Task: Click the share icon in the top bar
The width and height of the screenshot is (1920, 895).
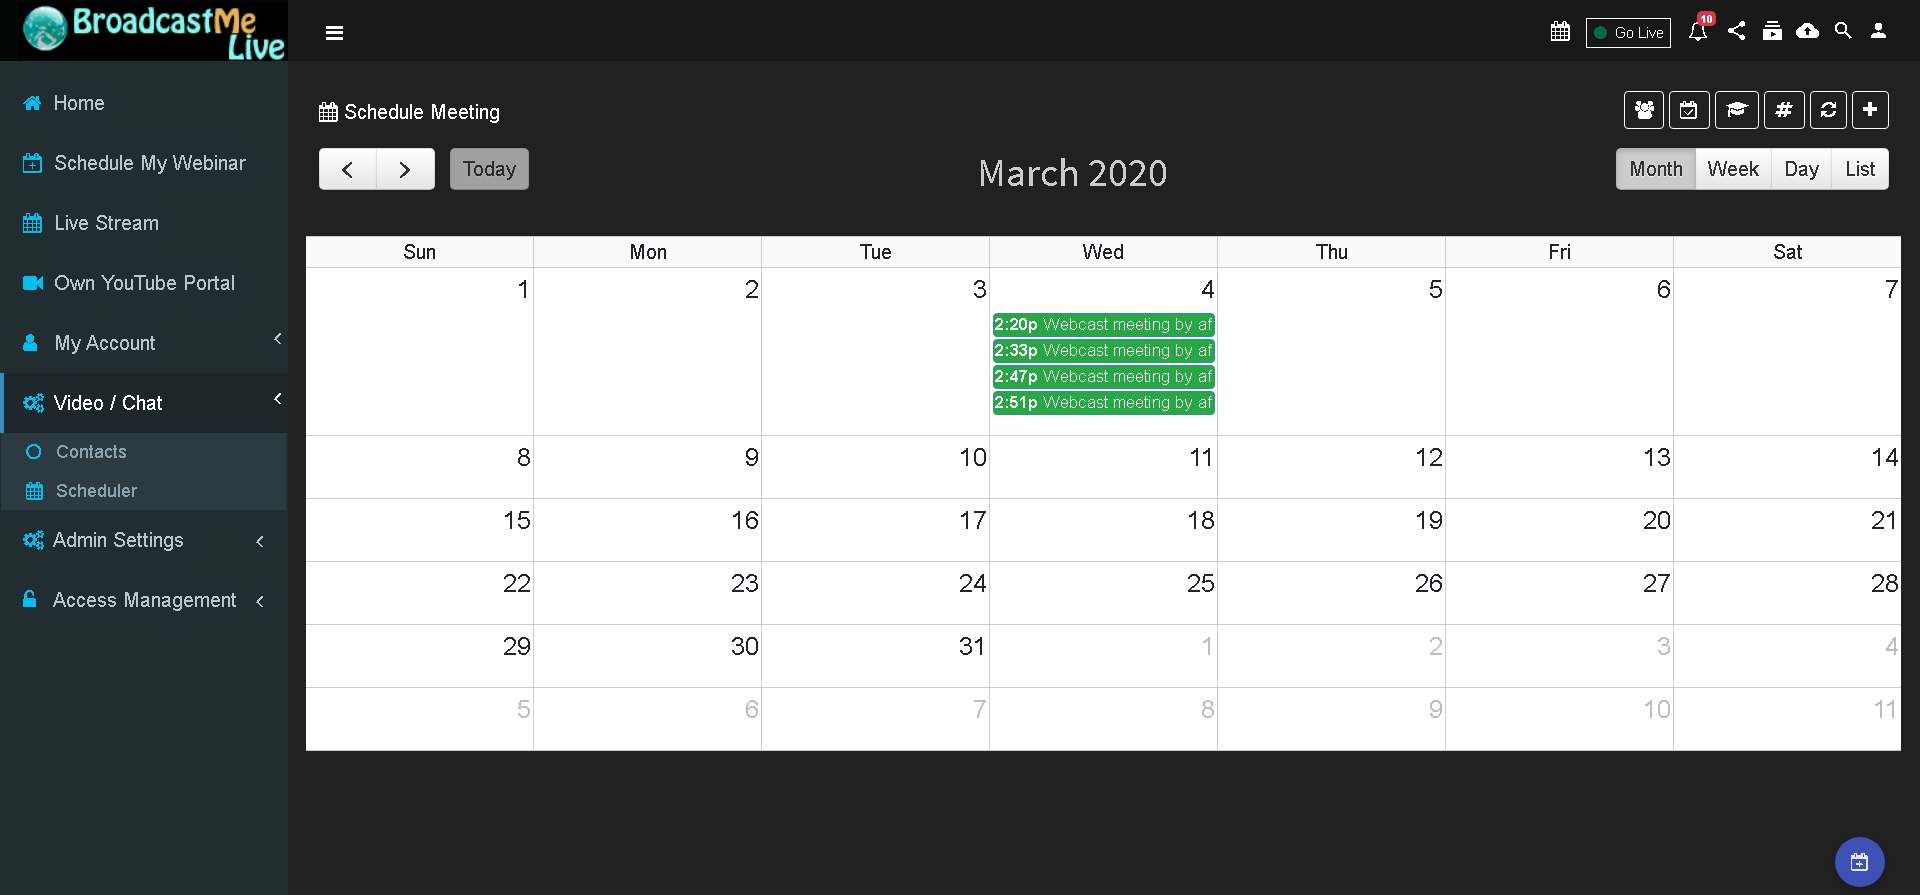Action: pyautogui.click(x=1737, y=31)
